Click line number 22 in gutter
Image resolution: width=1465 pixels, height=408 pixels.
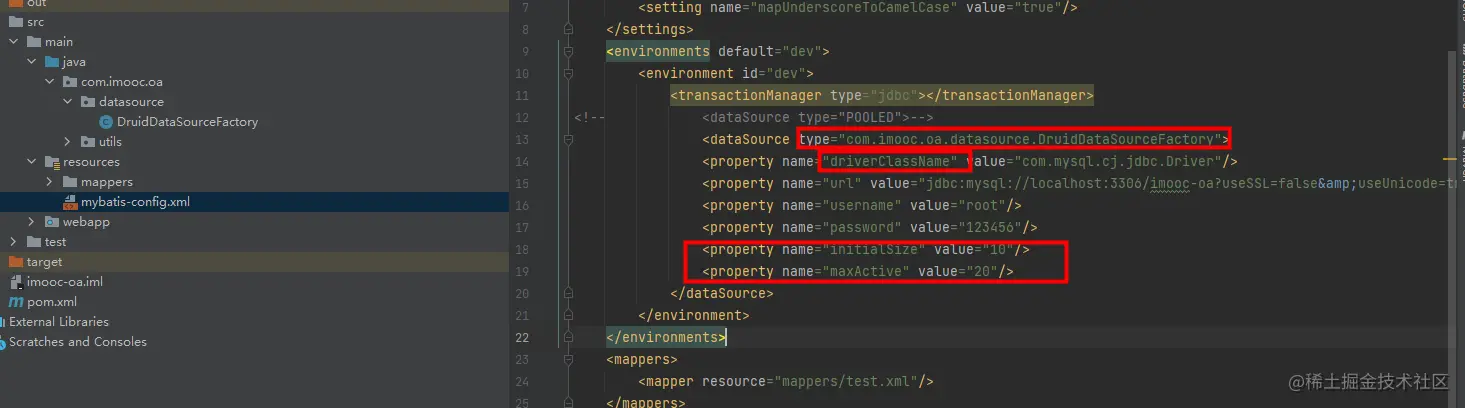520,337
